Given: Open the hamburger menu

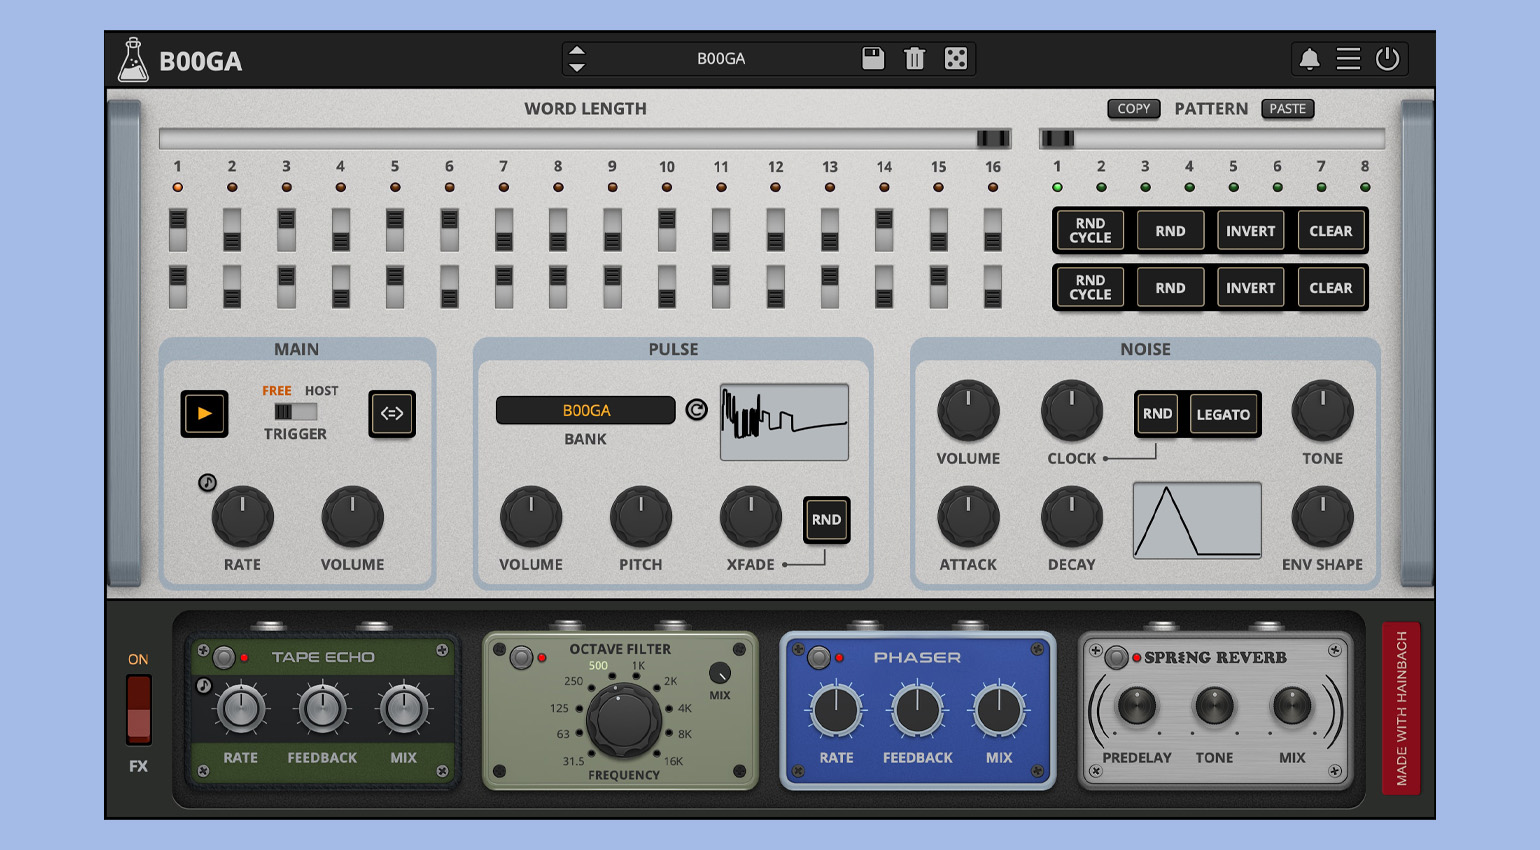Looking at the screenshot, I should pyautogui.click(x=1348, y=59).
